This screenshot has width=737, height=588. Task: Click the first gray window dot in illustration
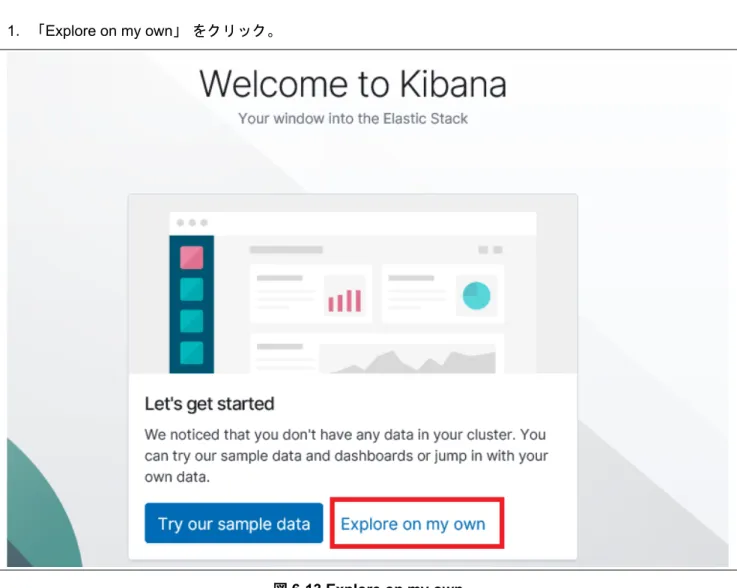pos(180,223)
